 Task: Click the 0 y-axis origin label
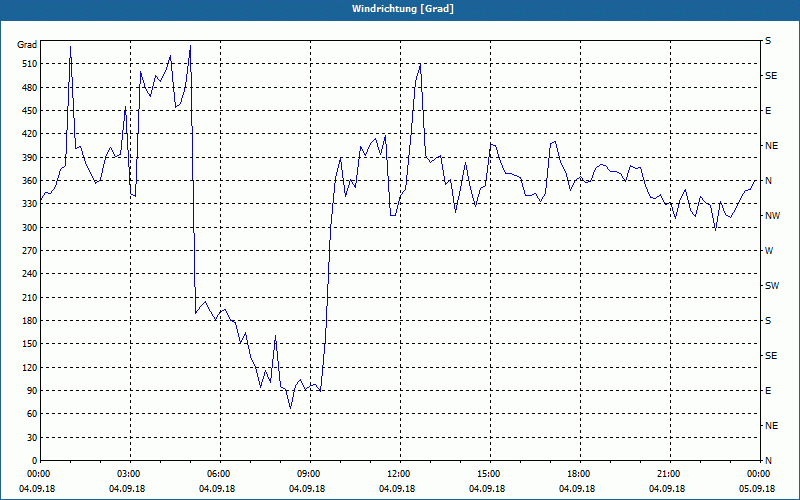click(x=35, y=461)
